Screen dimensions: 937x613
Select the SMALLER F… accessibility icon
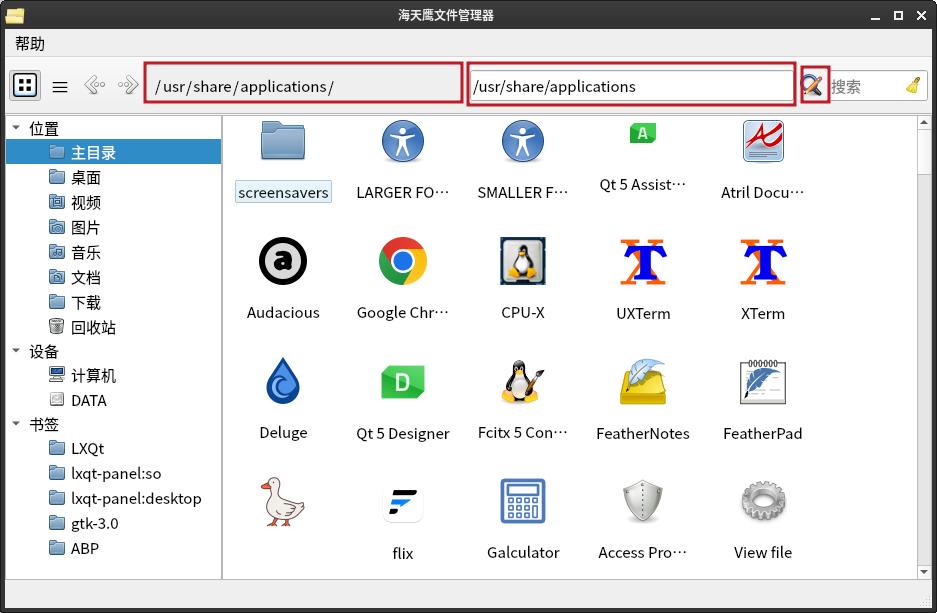pos(523,141)
